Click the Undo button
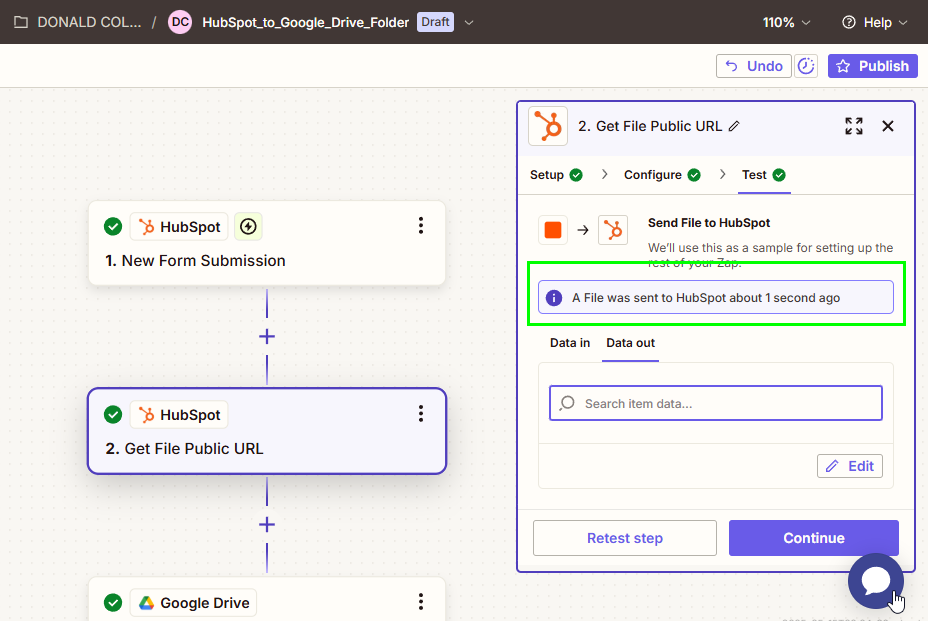 (754, 66)
